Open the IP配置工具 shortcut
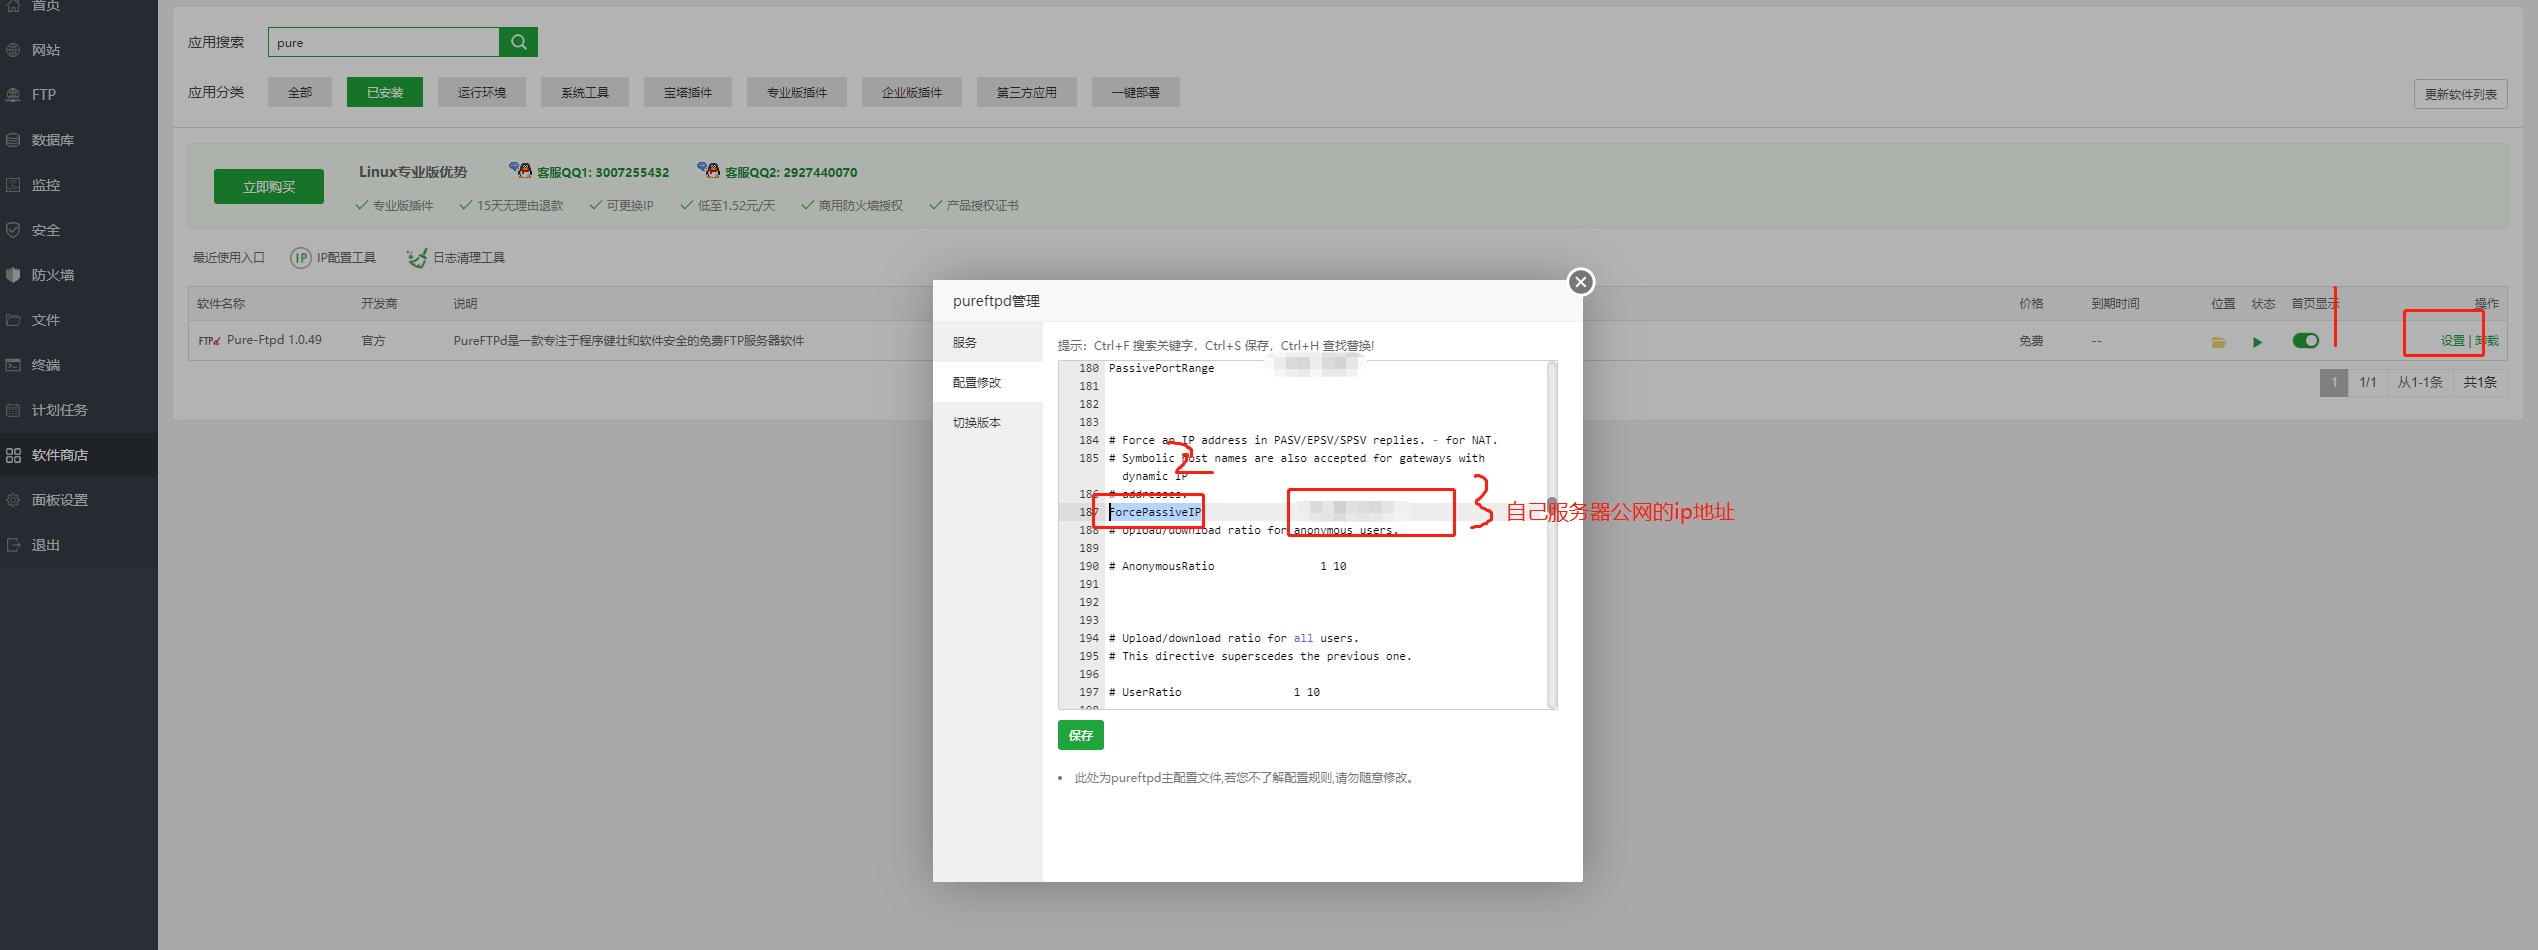Screen dimensions: 2538x950 point(333,258)
